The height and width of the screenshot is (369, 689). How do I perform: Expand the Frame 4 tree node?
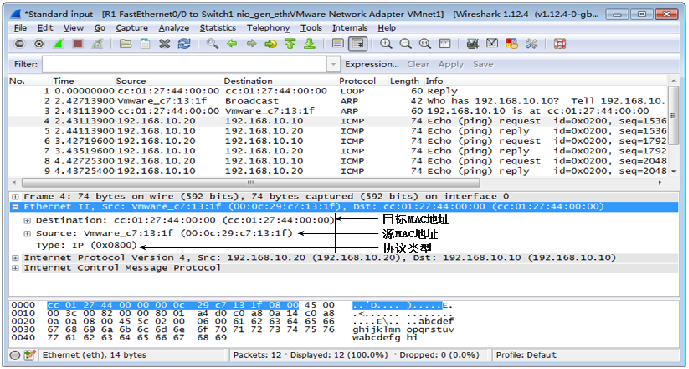(16, 196)
